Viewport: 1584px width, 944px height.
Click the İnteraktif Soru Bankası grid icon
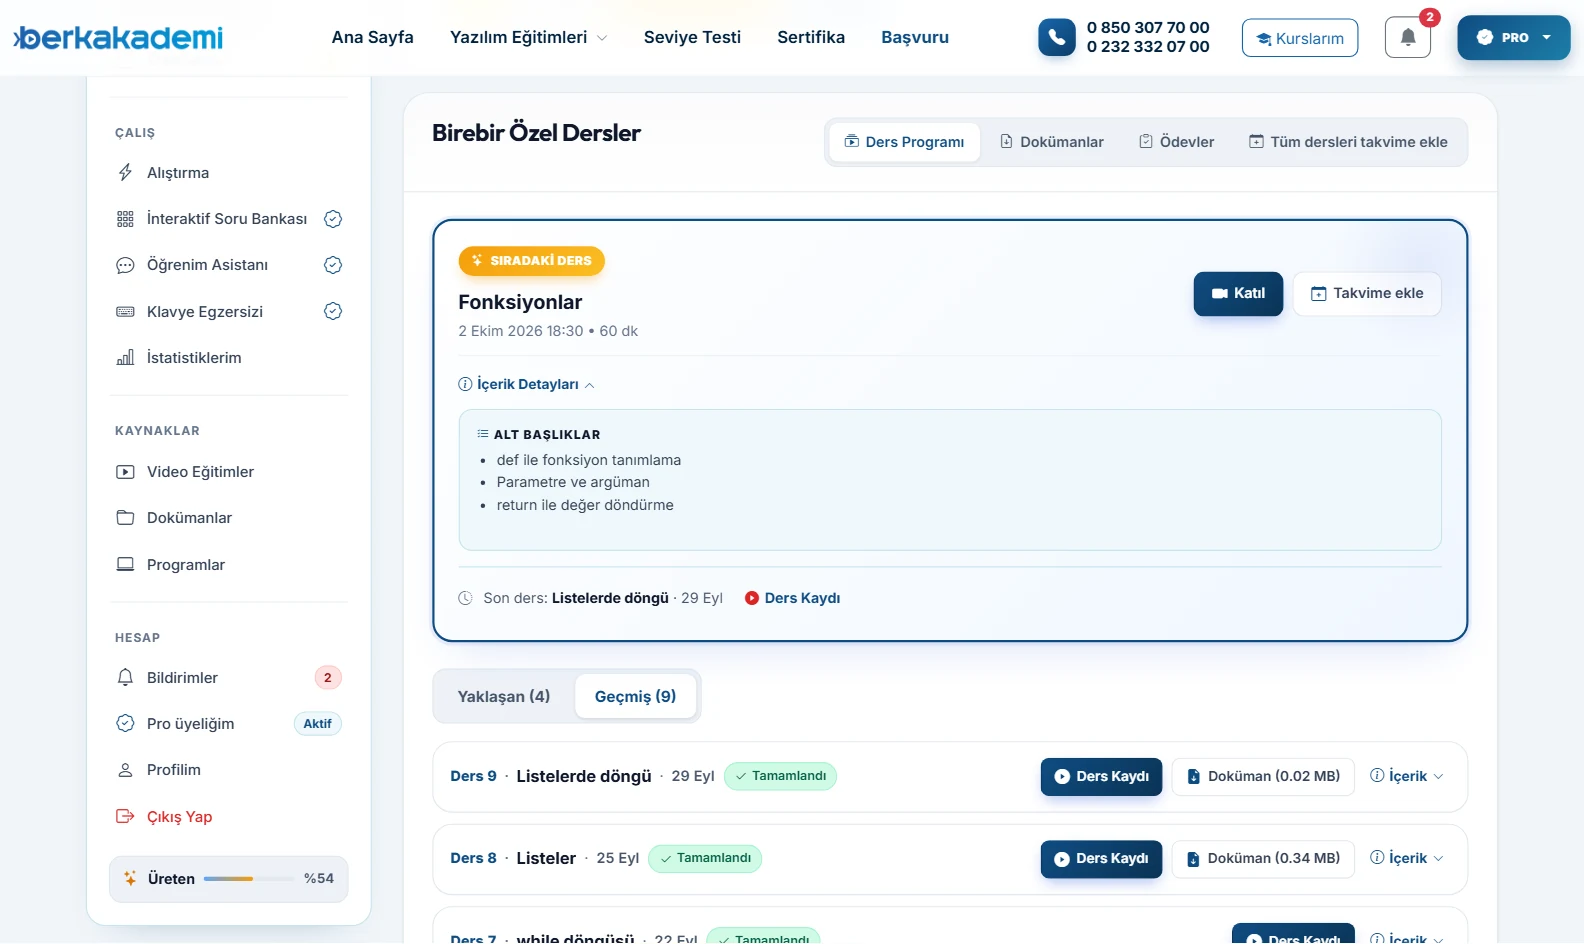pyautogui.click(x=125, y=219)
